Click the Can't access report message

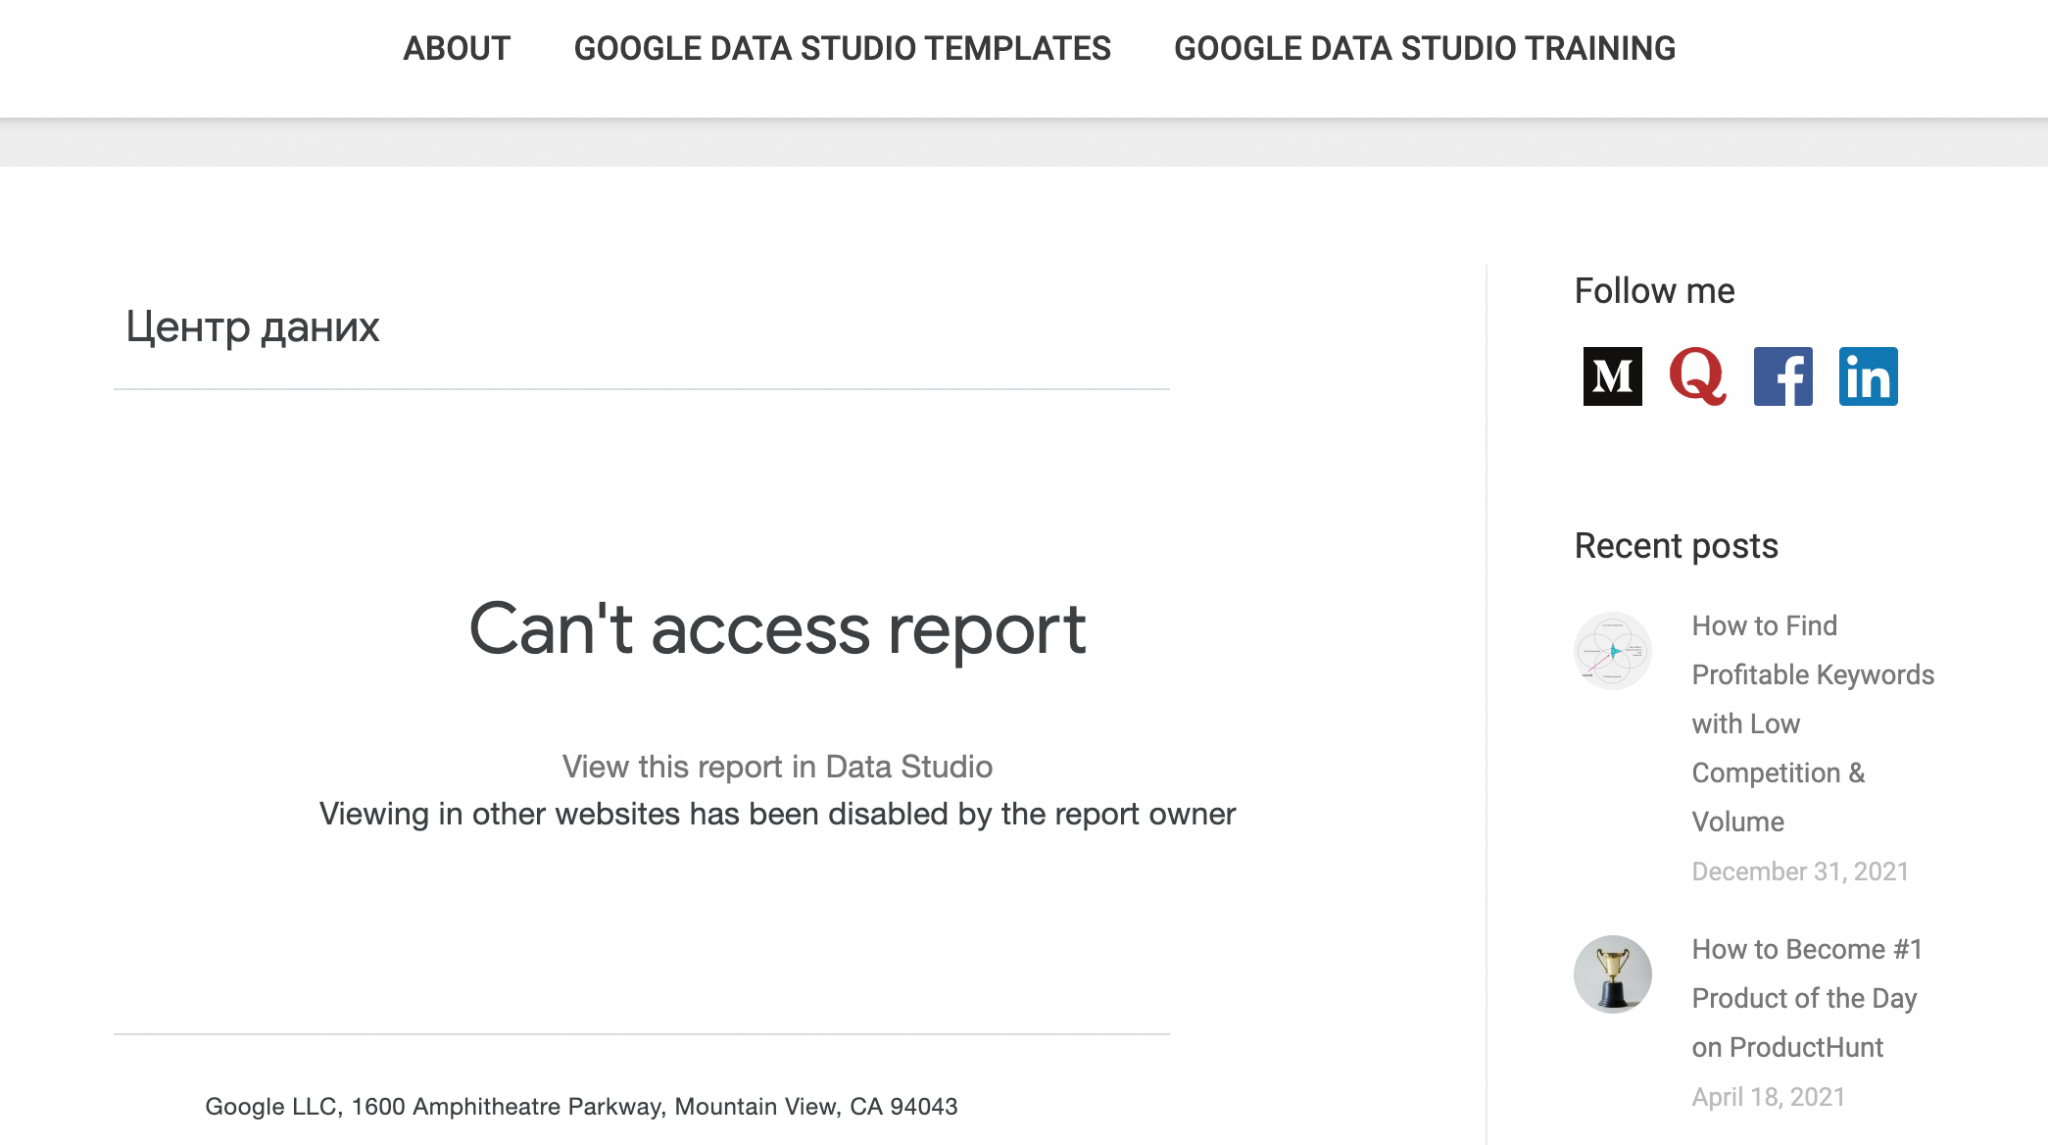point(778,630)
